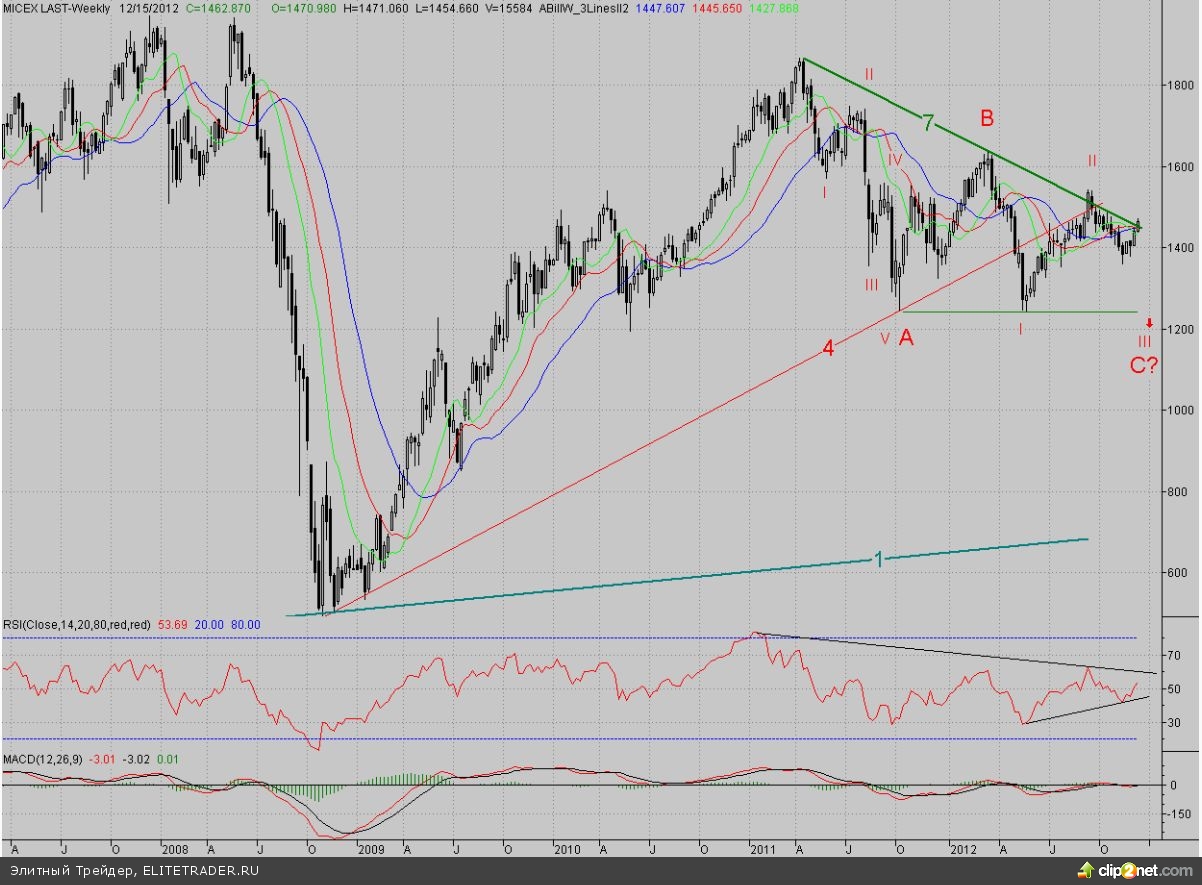The width and height of the screenshot is (1202, 885).
Task: Select the green trendline label 7
Action: tap(928, 124)
